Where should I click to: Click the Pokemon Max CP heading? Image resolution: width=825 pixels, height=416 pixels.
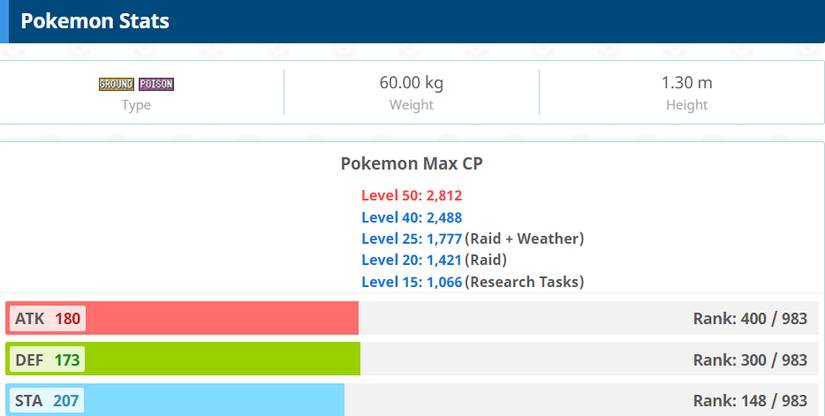tap(411, 164)
